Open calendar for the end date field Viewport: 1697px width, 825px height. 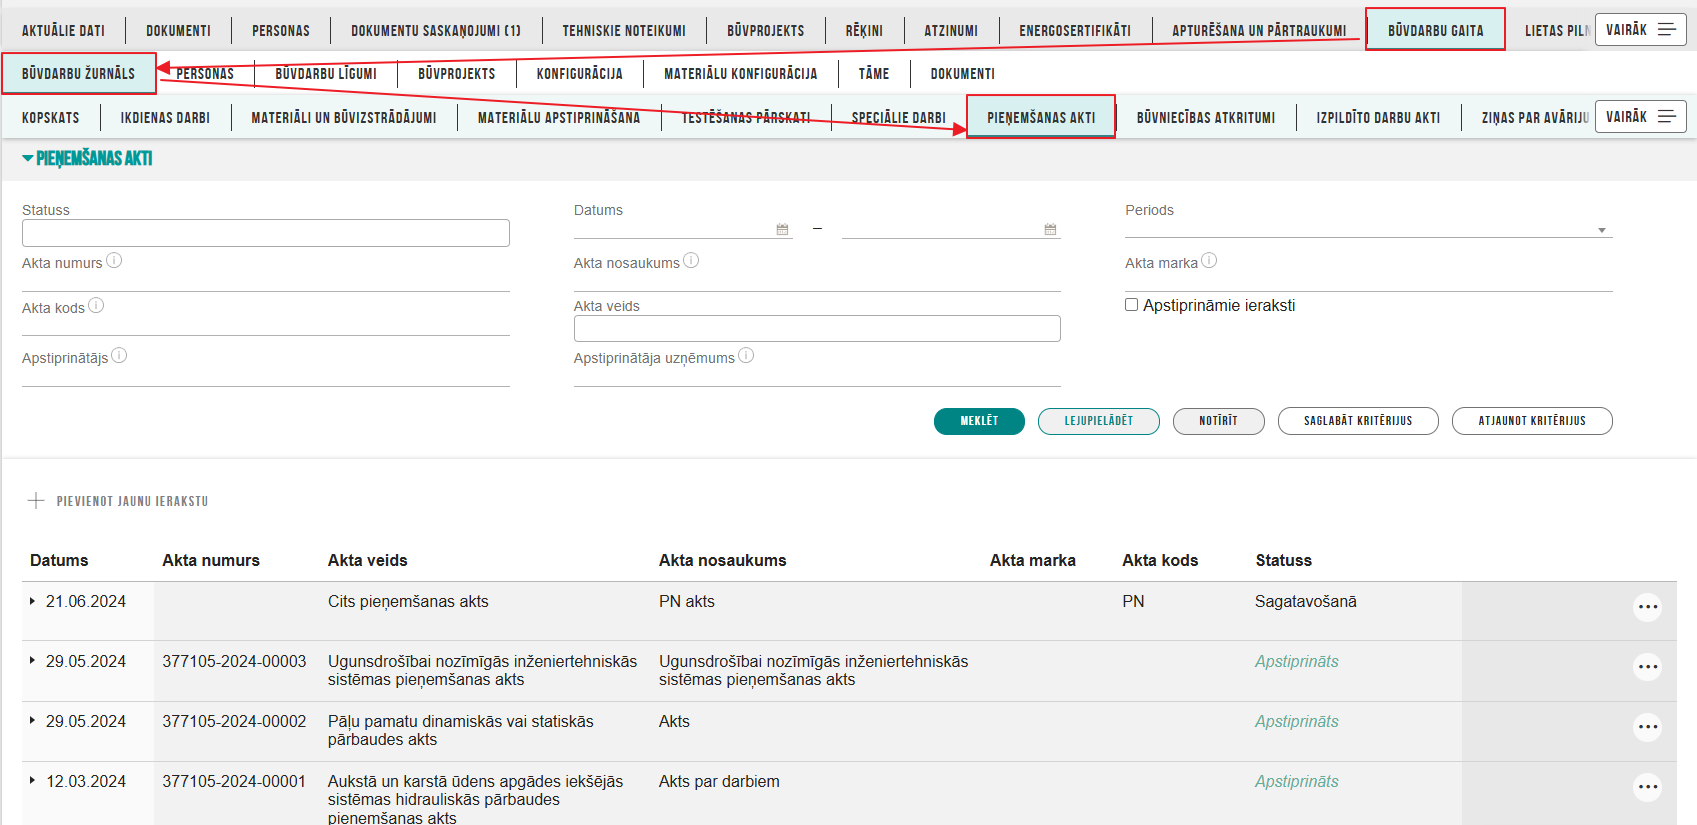[1050, 230]
